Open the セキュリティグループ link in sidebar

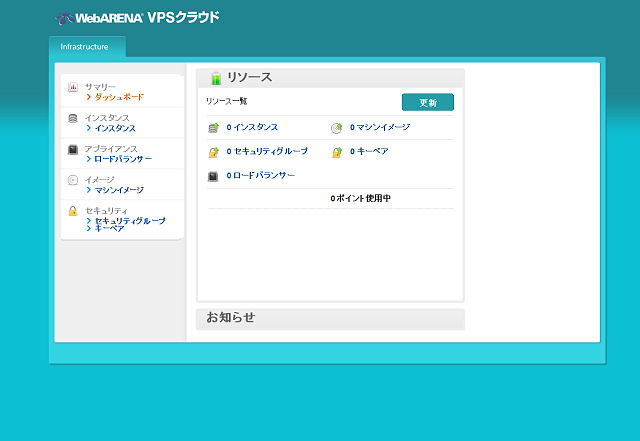click(130, 220)
